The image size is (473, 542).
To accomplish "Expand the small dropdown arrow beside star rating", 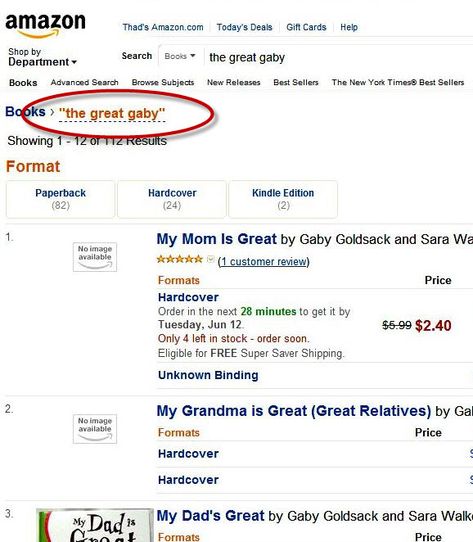I will [210, 259].
